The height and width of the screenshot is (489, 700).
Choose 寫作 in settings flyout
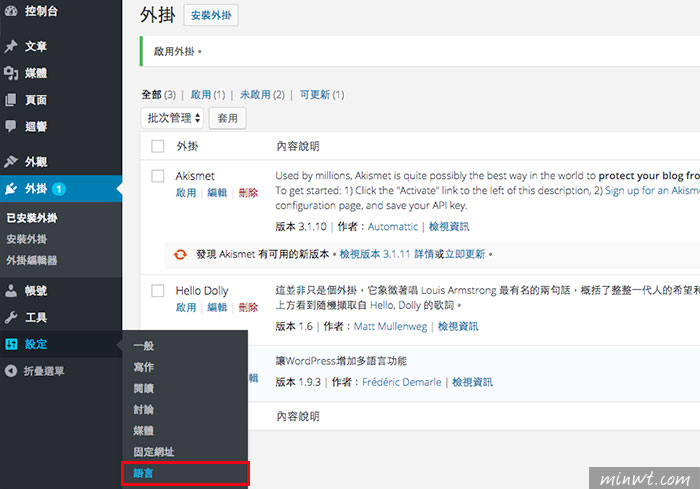144,367
